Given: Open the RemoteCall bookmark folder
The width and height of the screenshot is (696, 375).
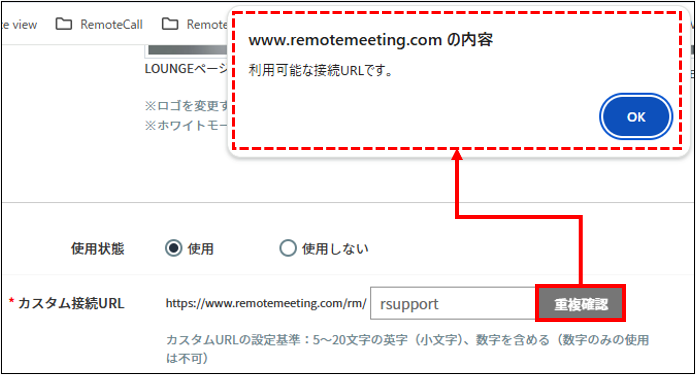Looking at the screenshot, I should (99, 24).
